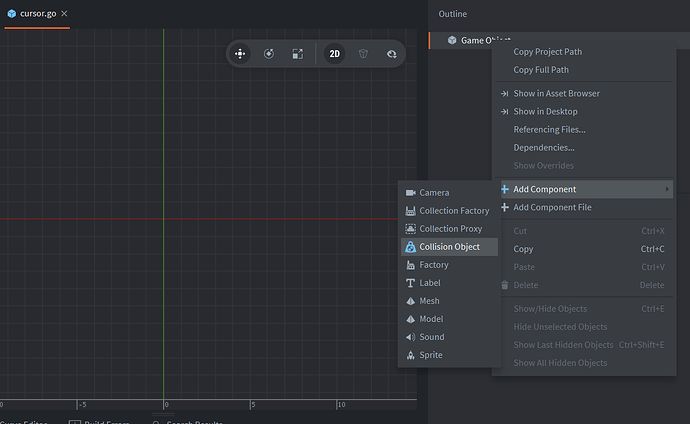Click the cube icon on the cursor.go tab
Screen dimensions: 690x424
tap(12, 14)
